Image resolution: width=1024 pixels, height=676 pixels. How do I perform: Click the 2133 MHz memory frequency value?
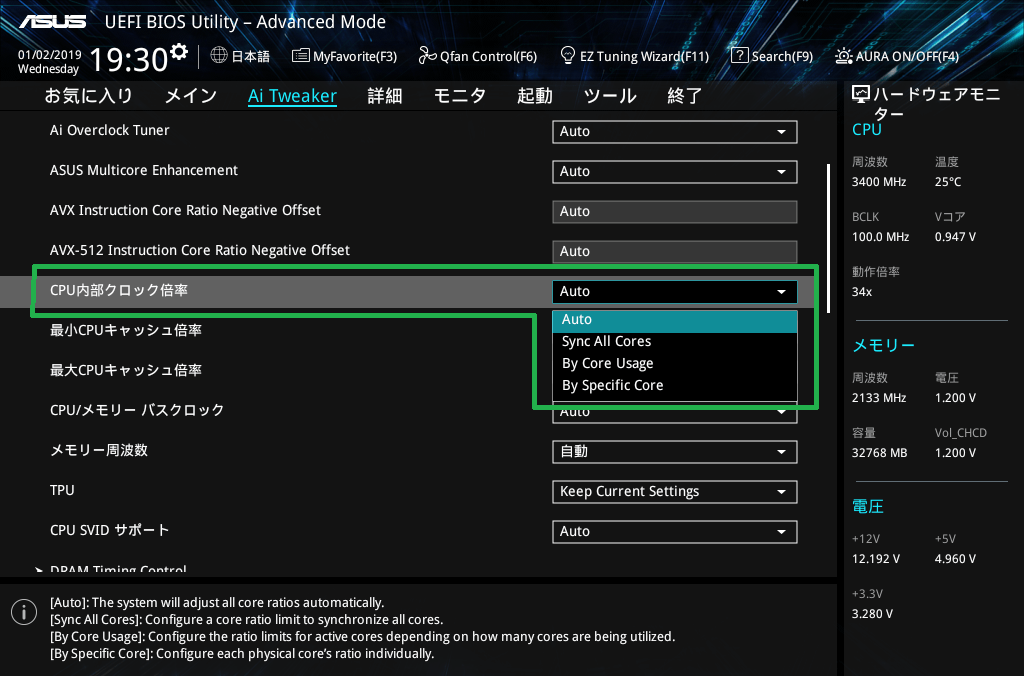pyautogui.click(x=879, y=398)
